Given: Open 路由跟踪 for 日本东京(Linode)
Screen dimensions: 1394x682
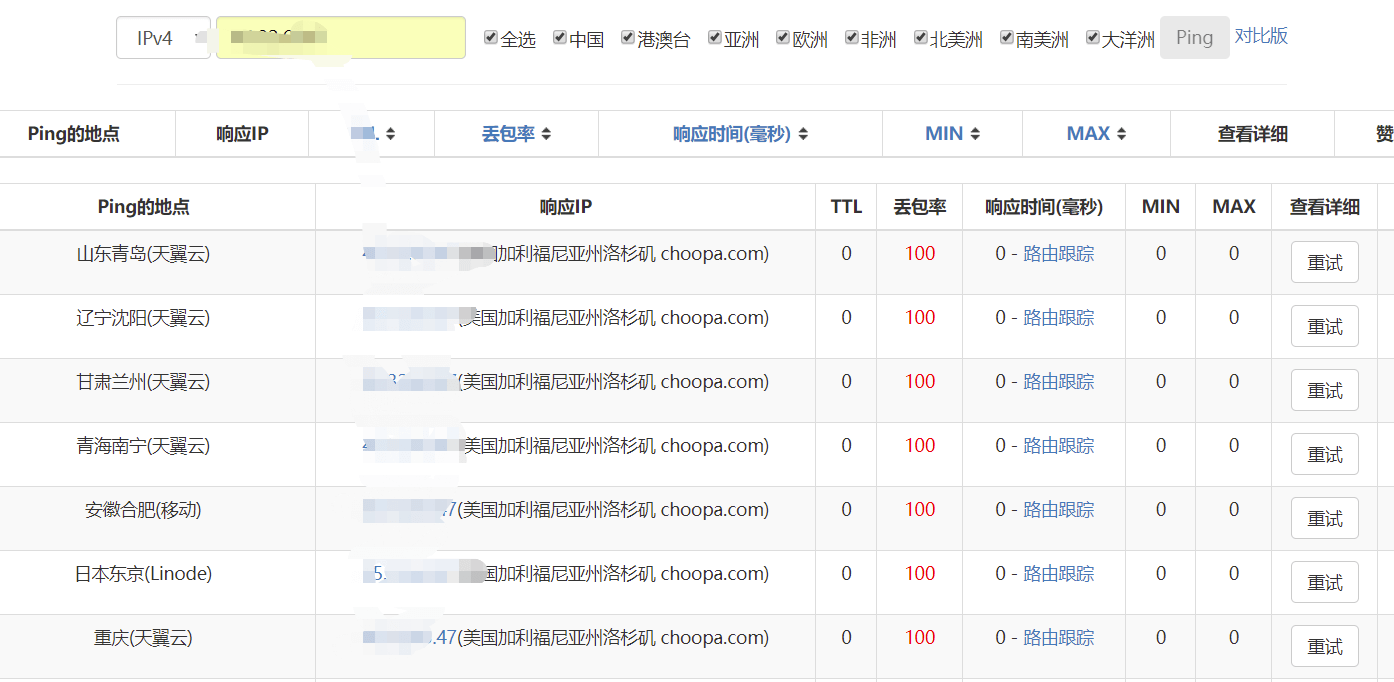Looking at the screenshot, I should point(1058,574).
